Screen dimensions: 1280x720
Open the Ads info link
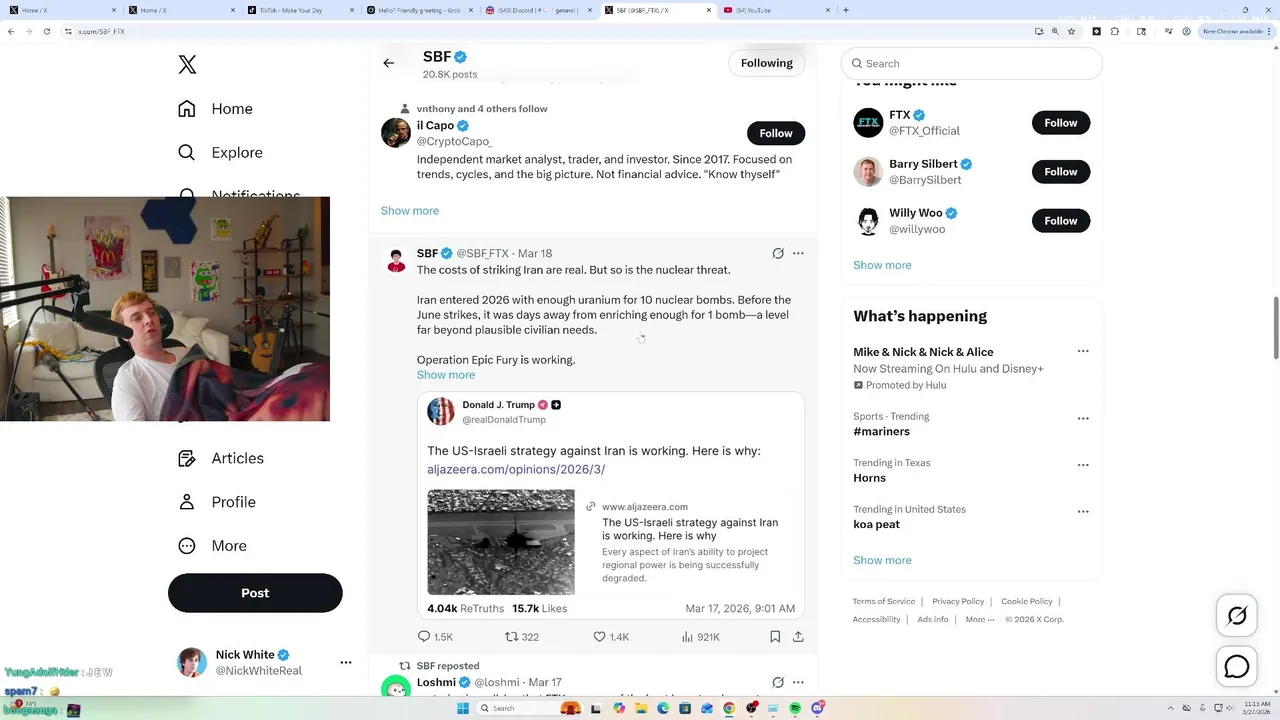[x=933, y=619]
